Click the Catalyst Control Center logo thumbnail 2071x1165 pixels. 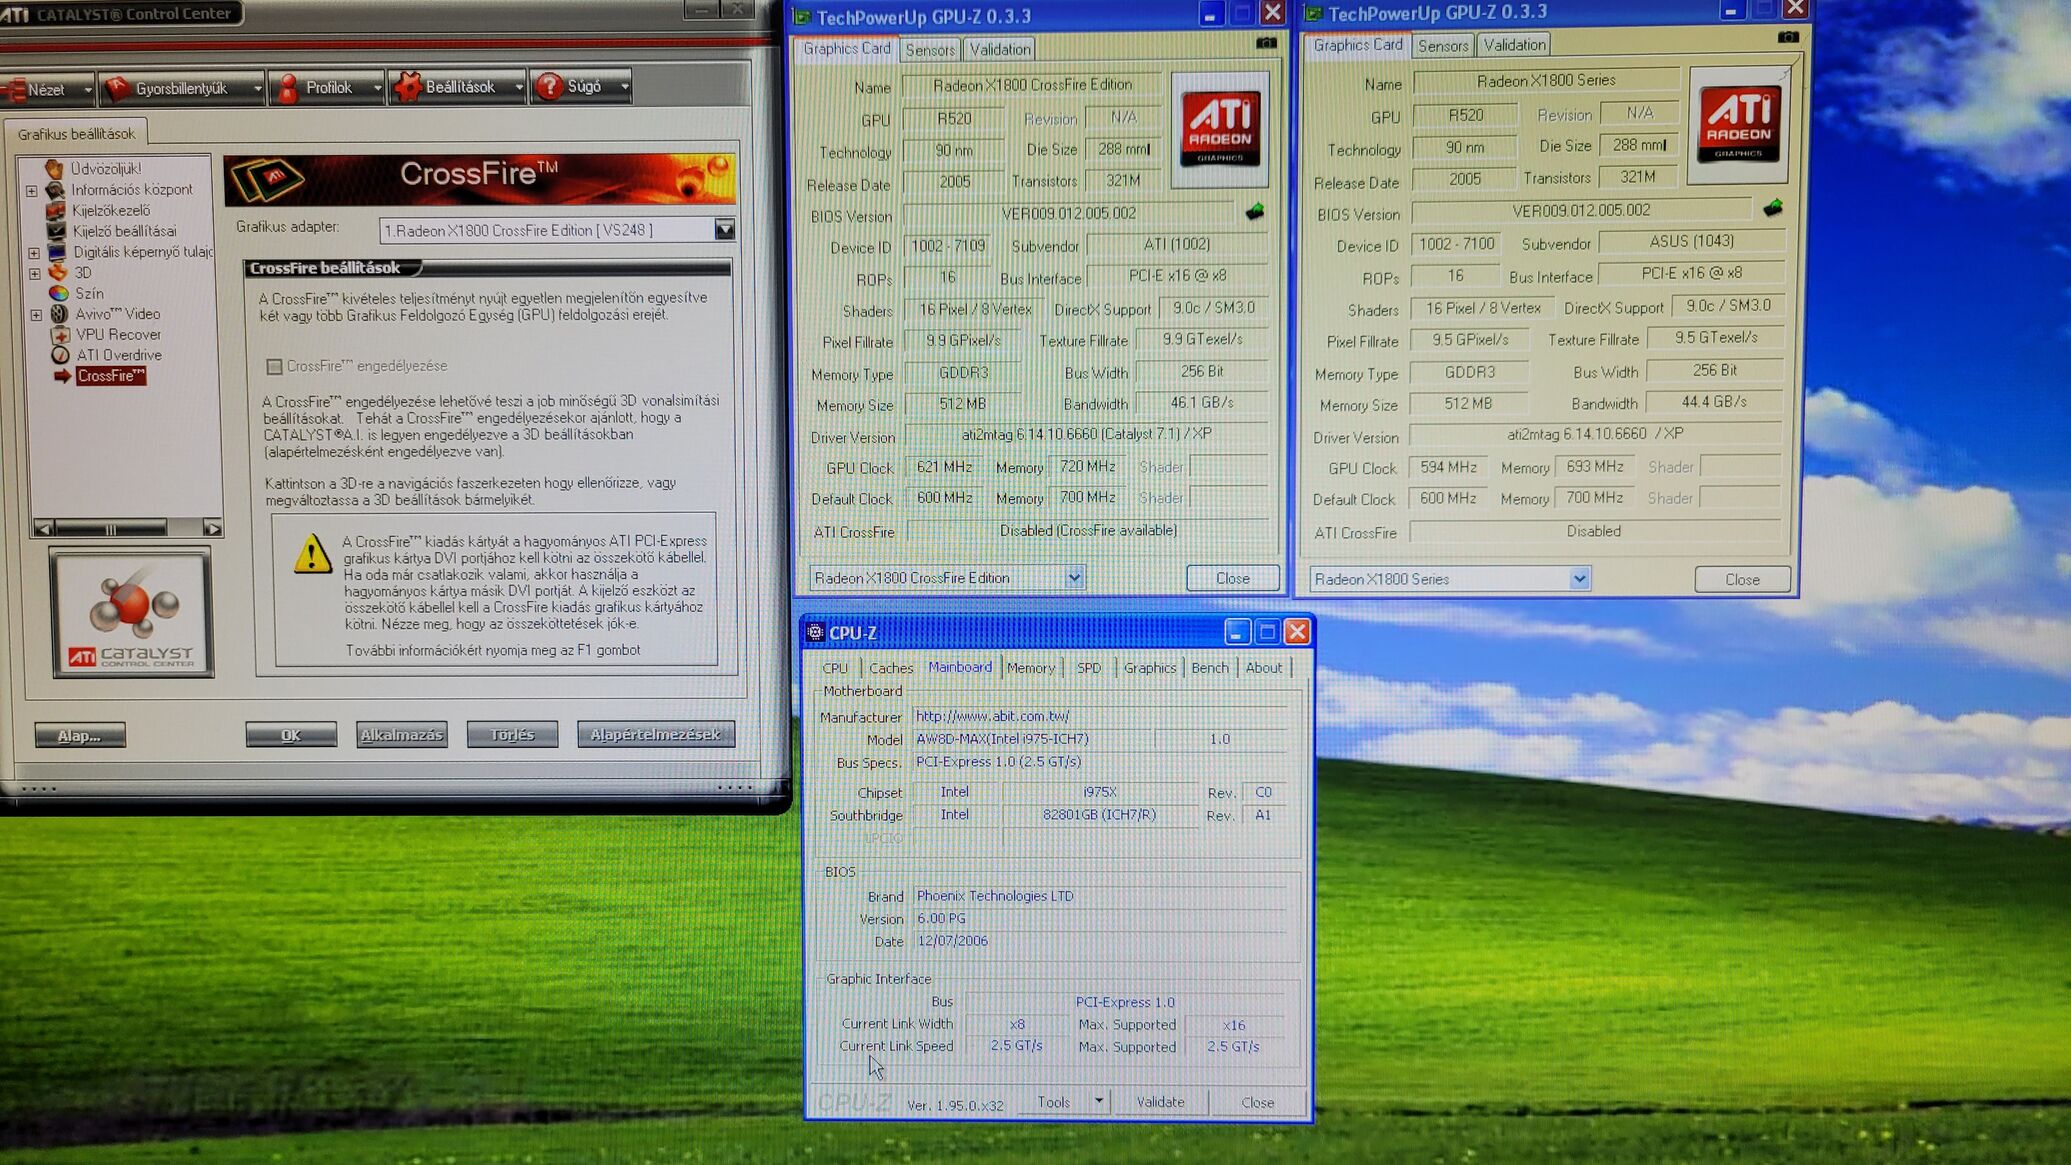pos(133,614)
